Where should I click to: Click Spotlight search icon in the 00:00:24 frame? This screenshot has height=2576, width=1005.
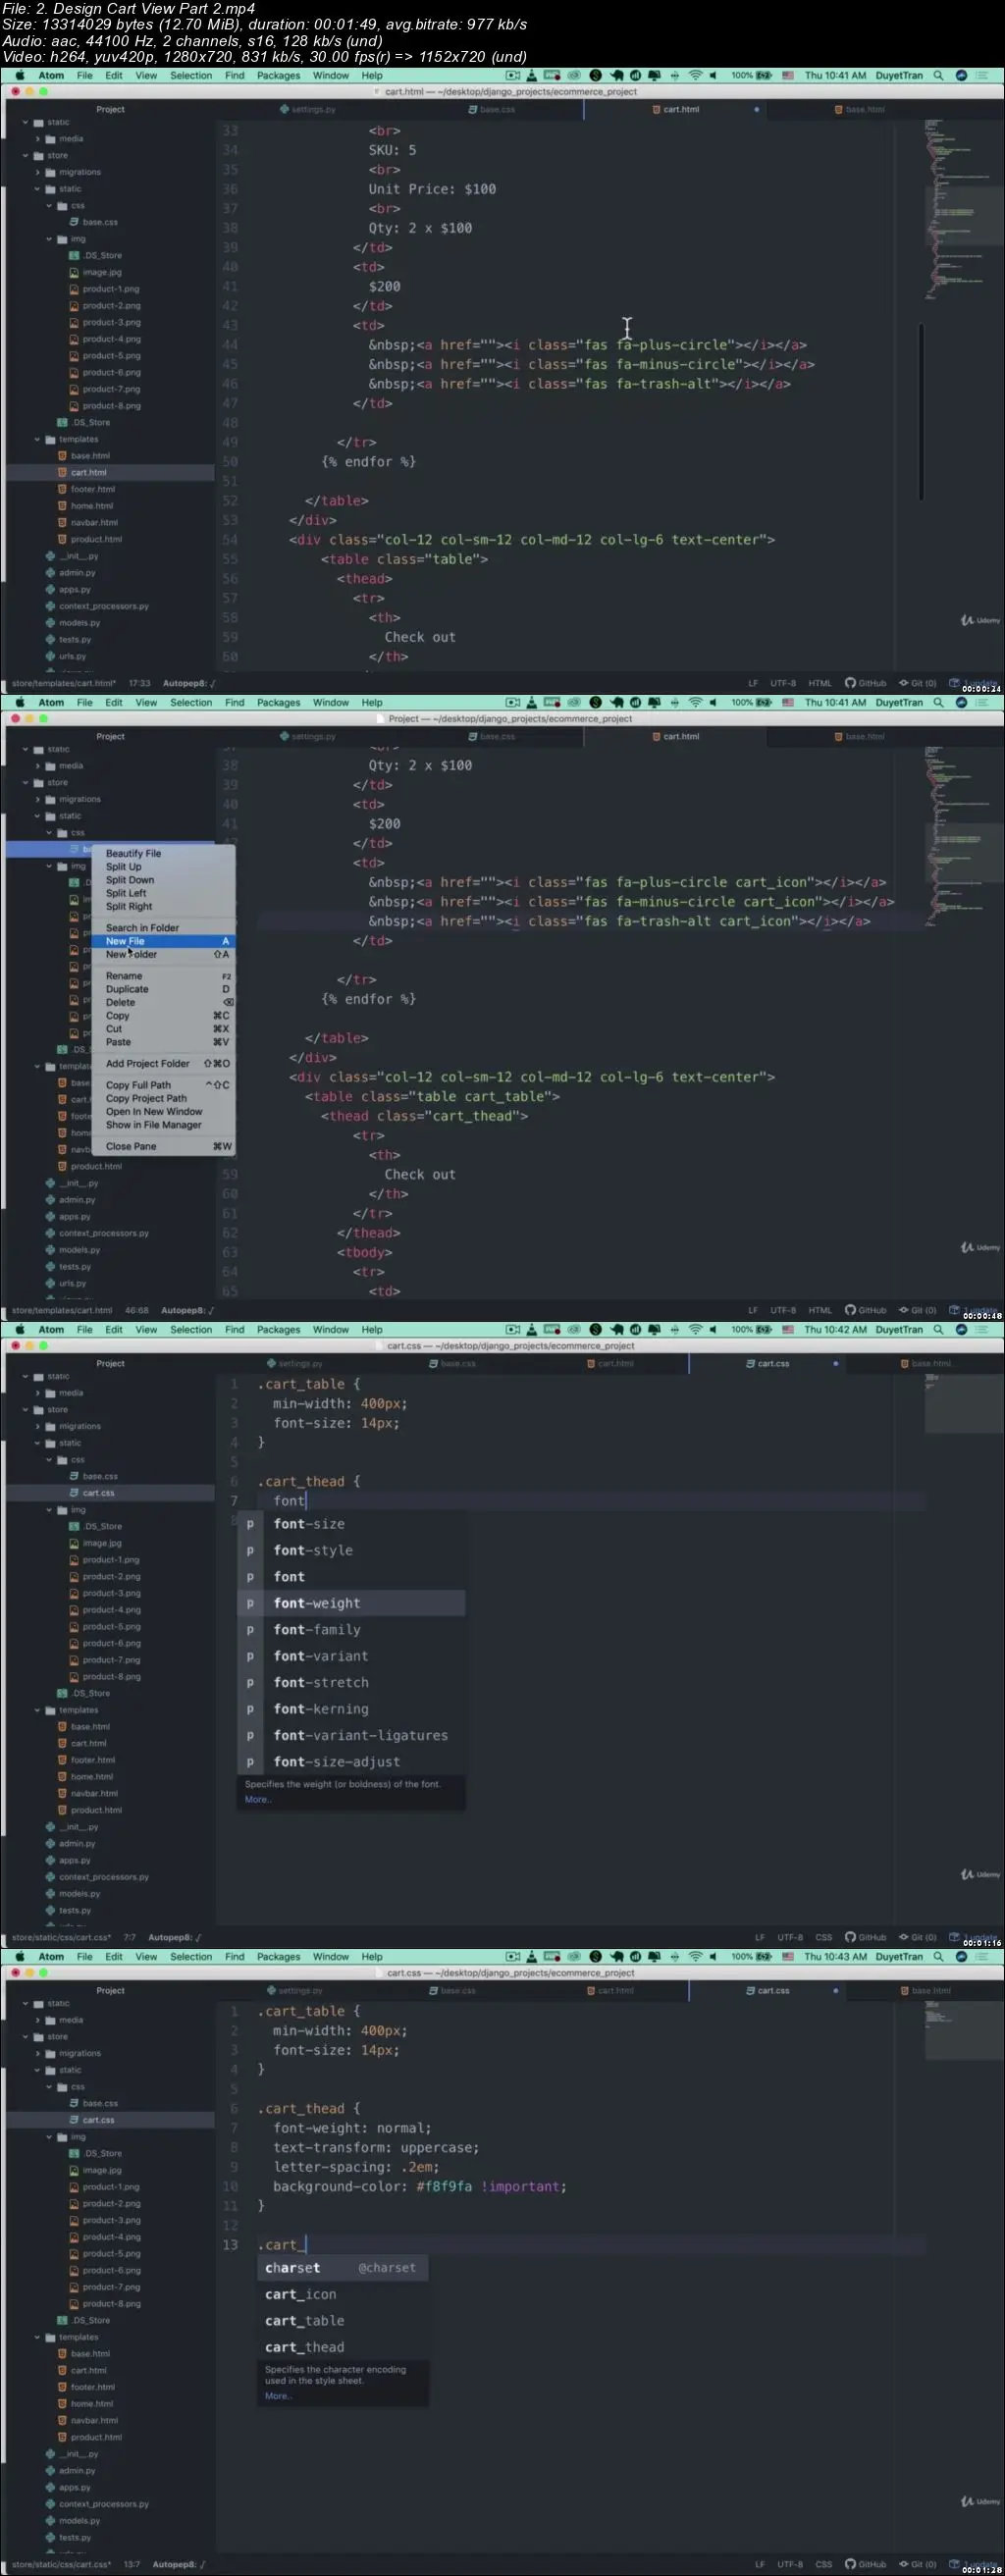coord(938,75)
